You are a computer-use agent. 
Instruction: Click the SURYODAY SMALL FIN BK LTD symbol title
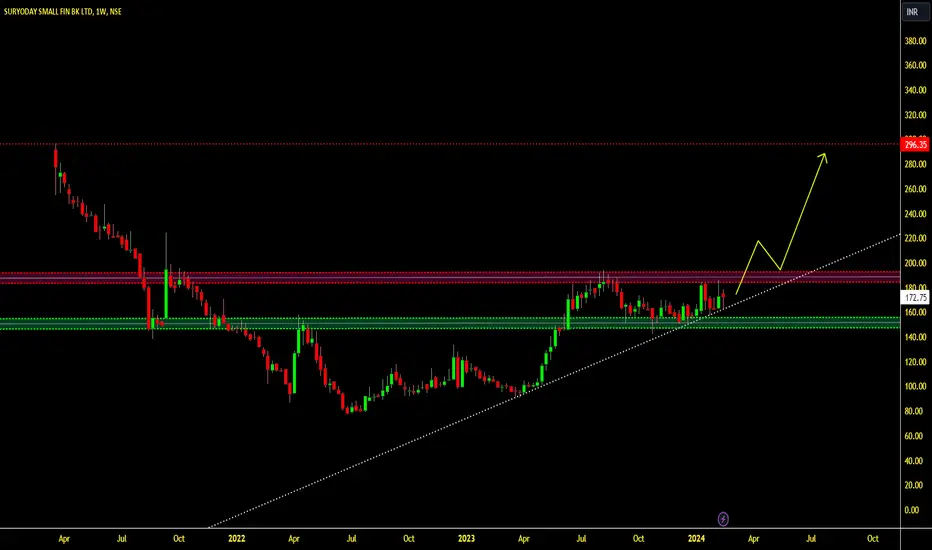(48, 11)
